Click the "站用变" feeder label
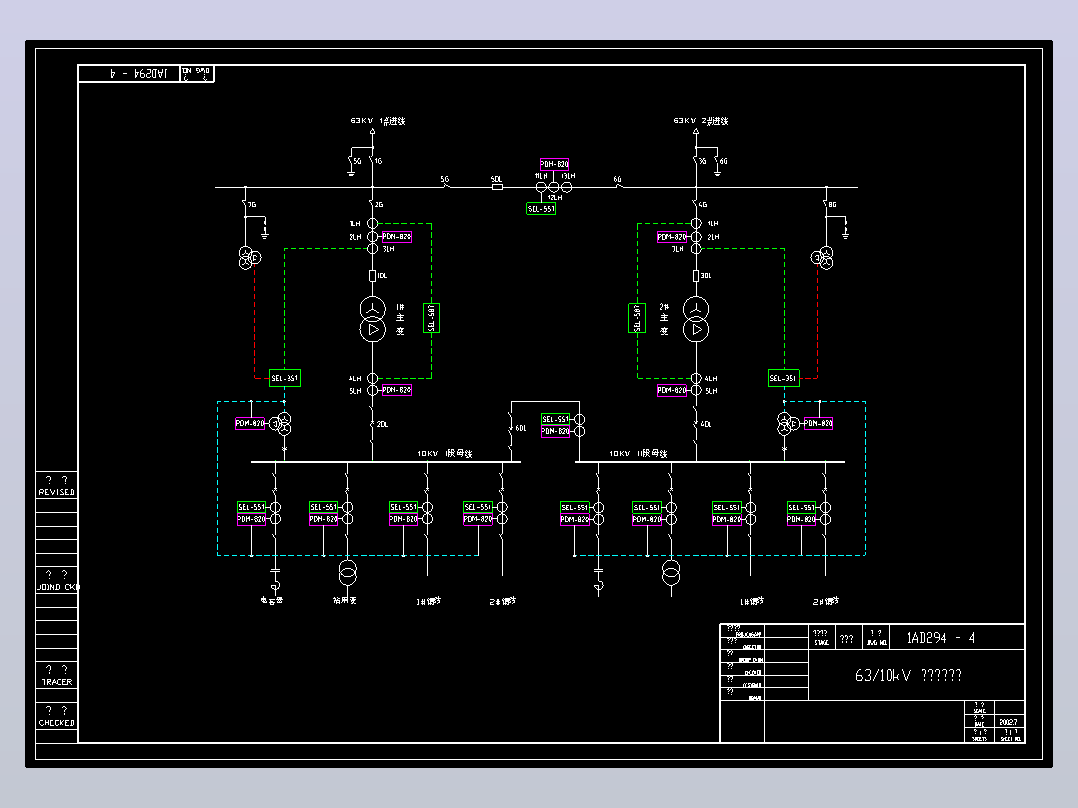The width and height of the screenshot is (1078, 808). coord(345,600)
